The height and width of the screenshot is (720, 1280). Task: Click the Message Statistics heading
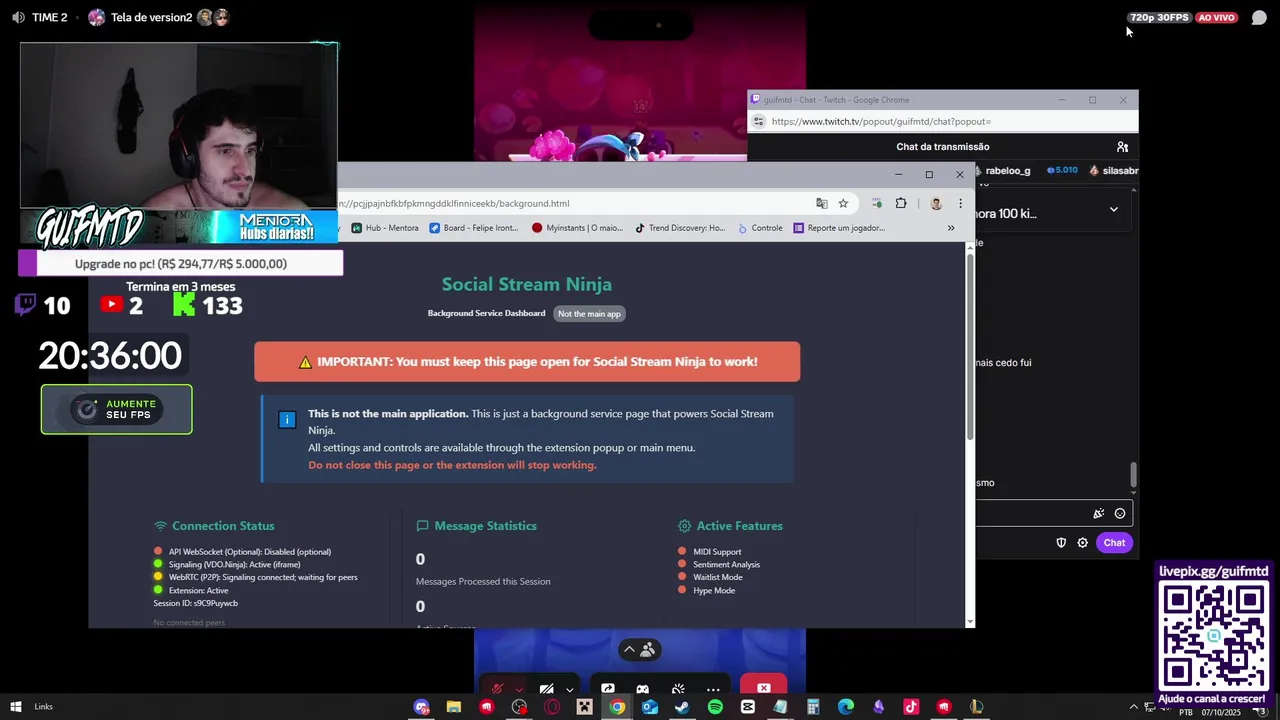pos(476,526)
